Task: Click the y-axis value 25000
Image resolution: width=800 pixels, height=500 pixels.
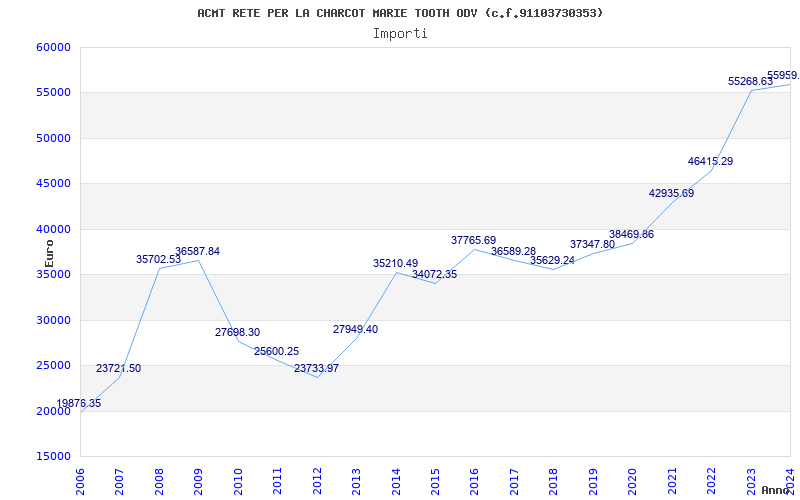Action: [x=53, y=366]
